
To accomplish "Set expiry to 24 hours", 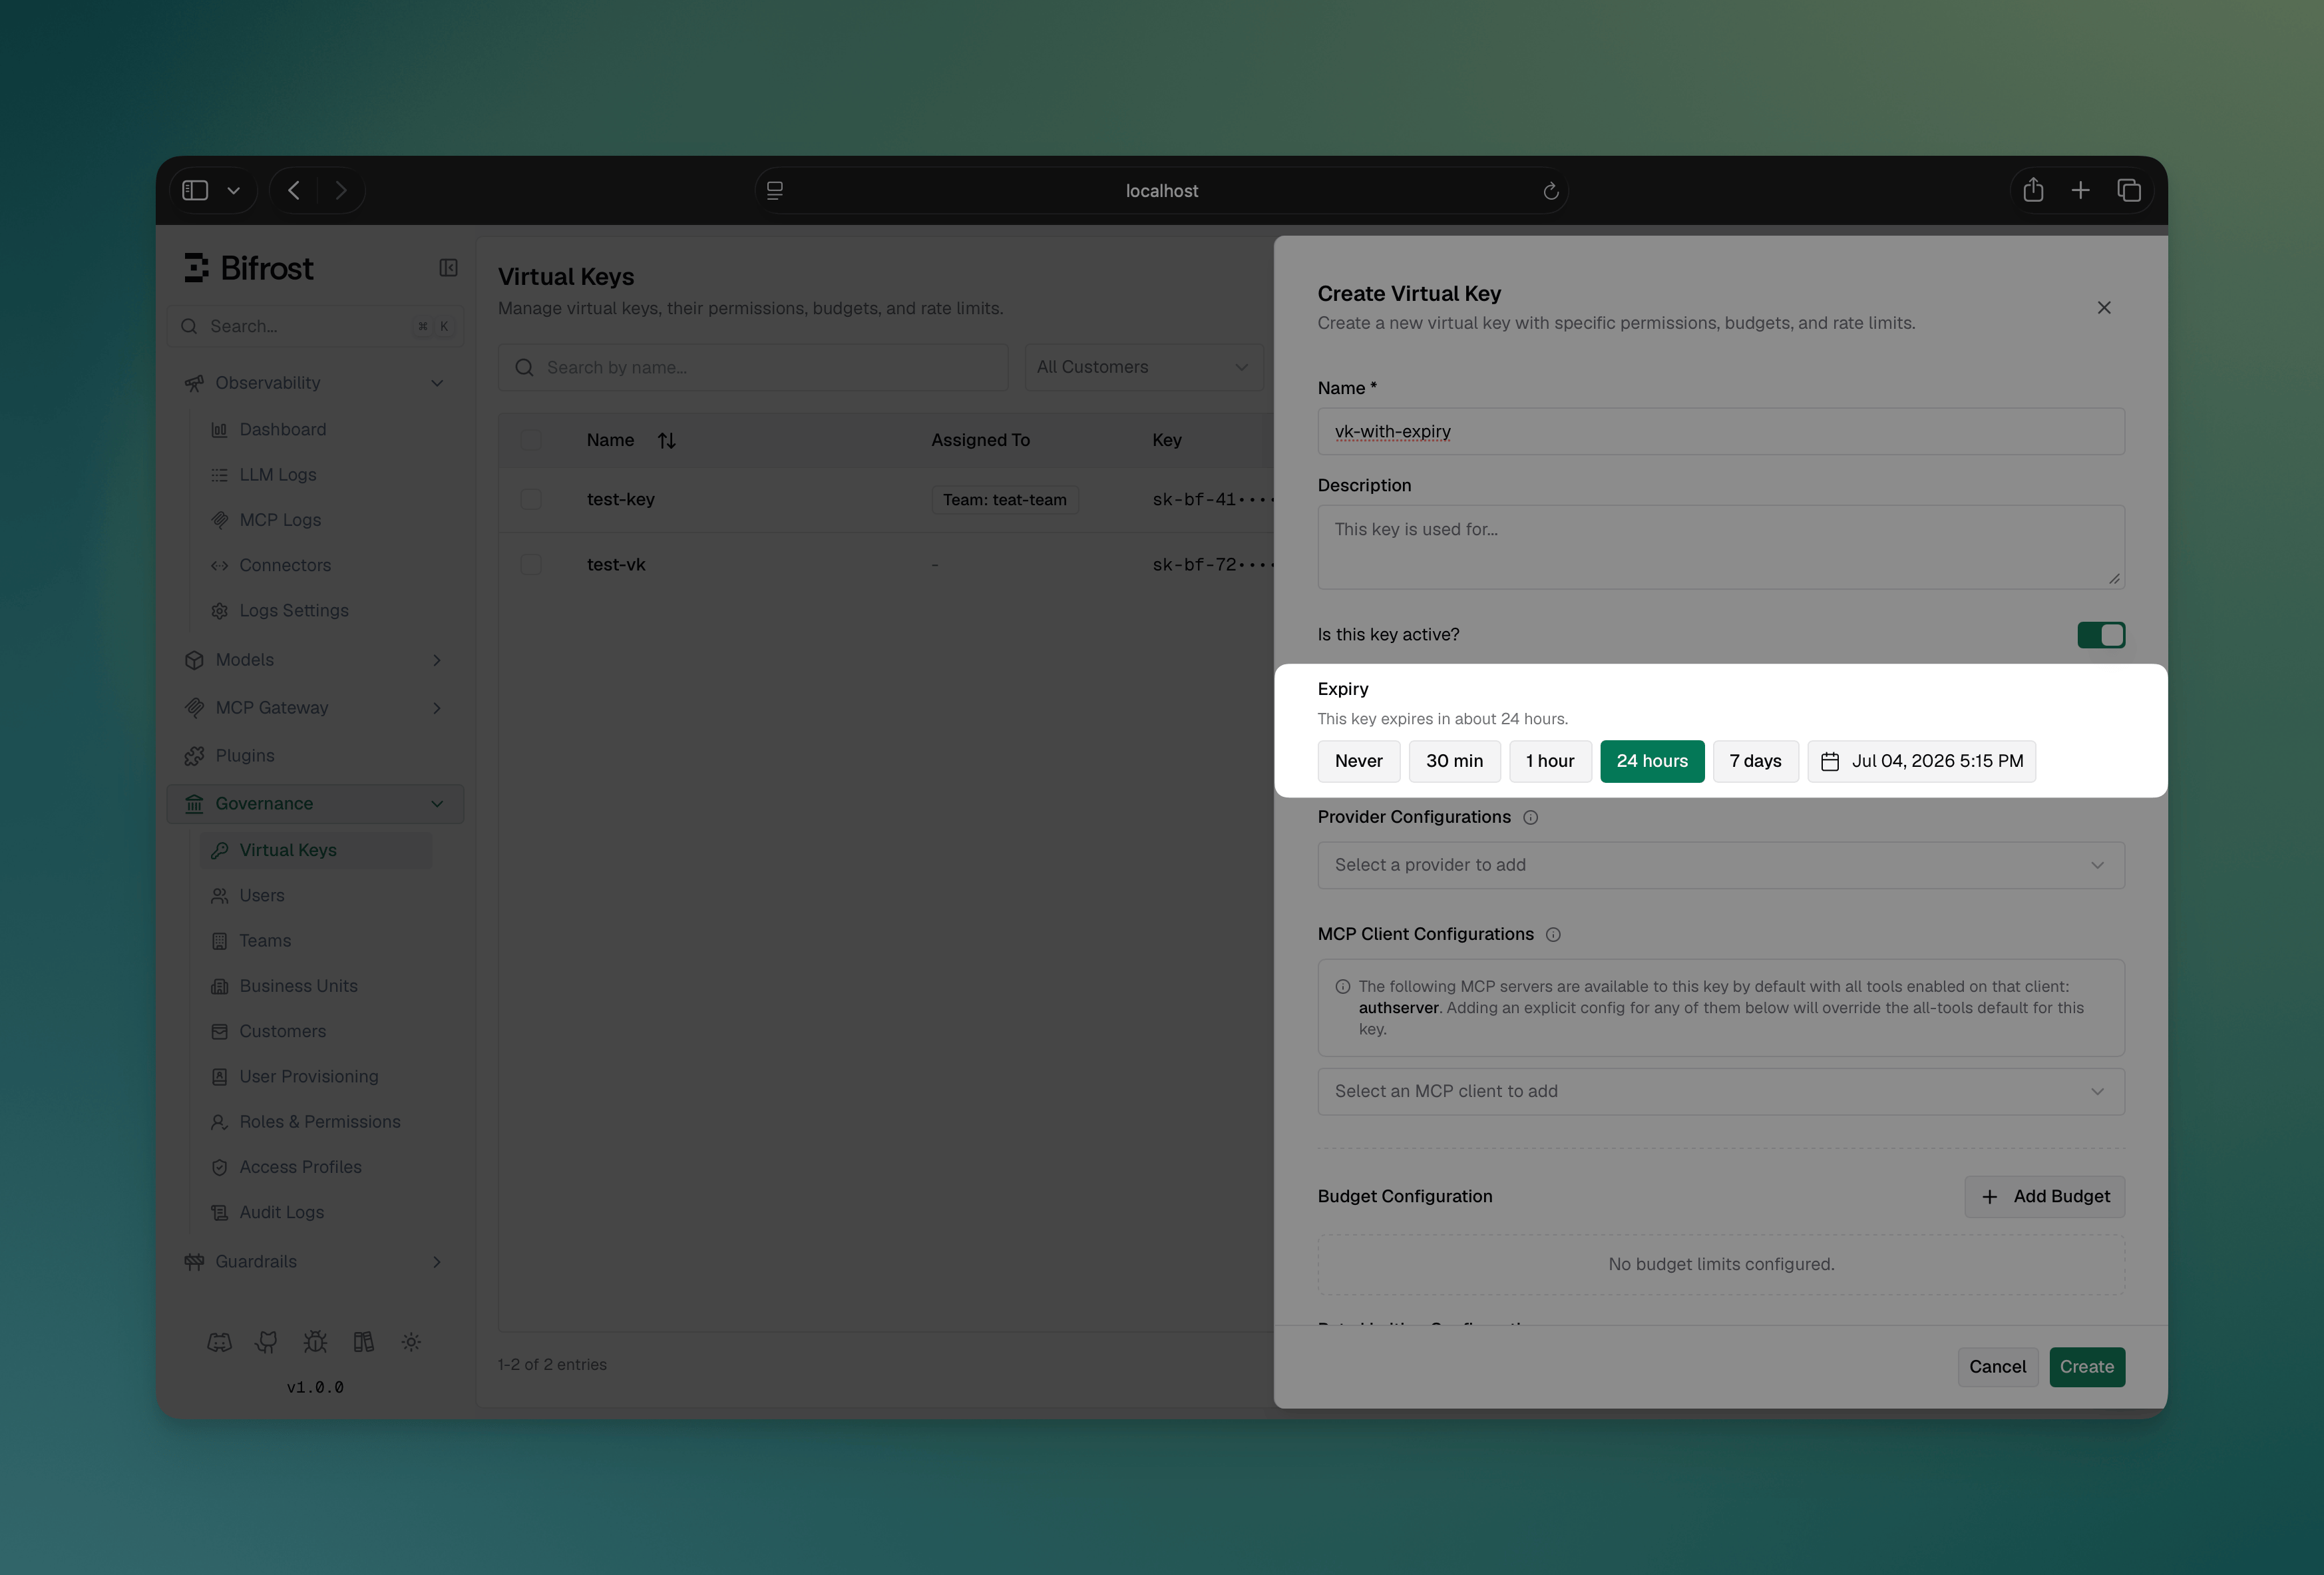I will click(x=1652, y=761).
